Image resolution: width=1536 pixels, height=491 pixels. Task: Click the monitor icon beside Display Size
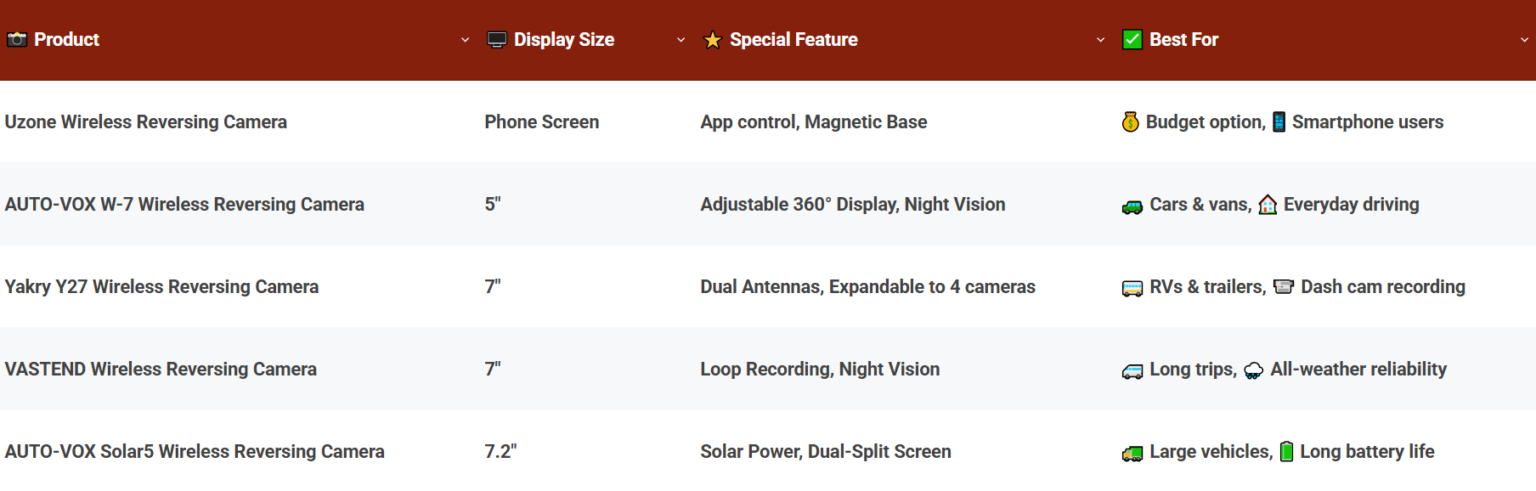point(496,40)
